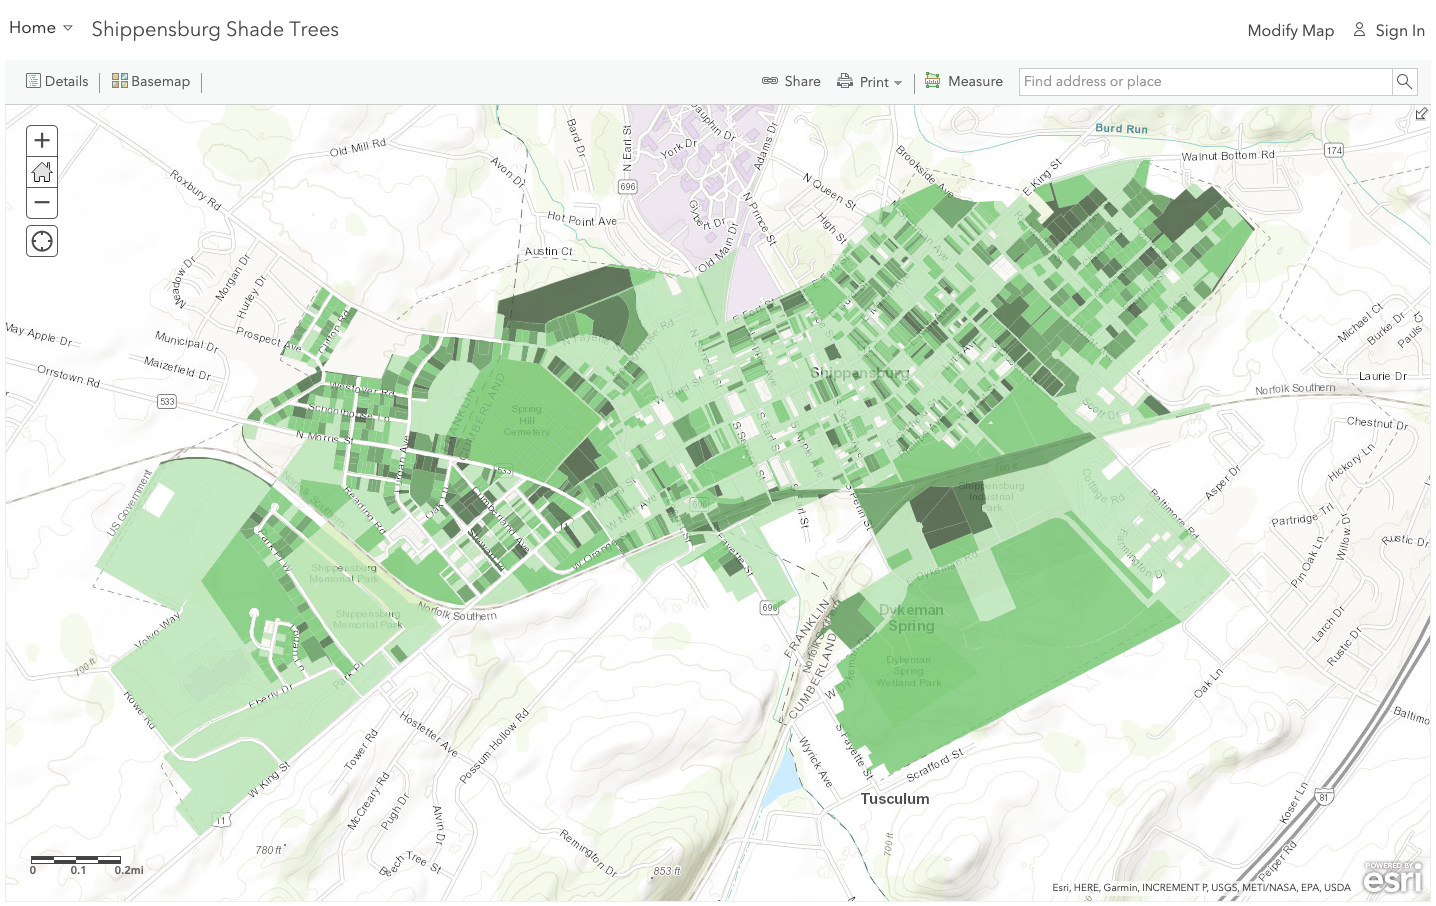Click the Sign In link
The image size is (1436, 906).
tap(1388, 30)
